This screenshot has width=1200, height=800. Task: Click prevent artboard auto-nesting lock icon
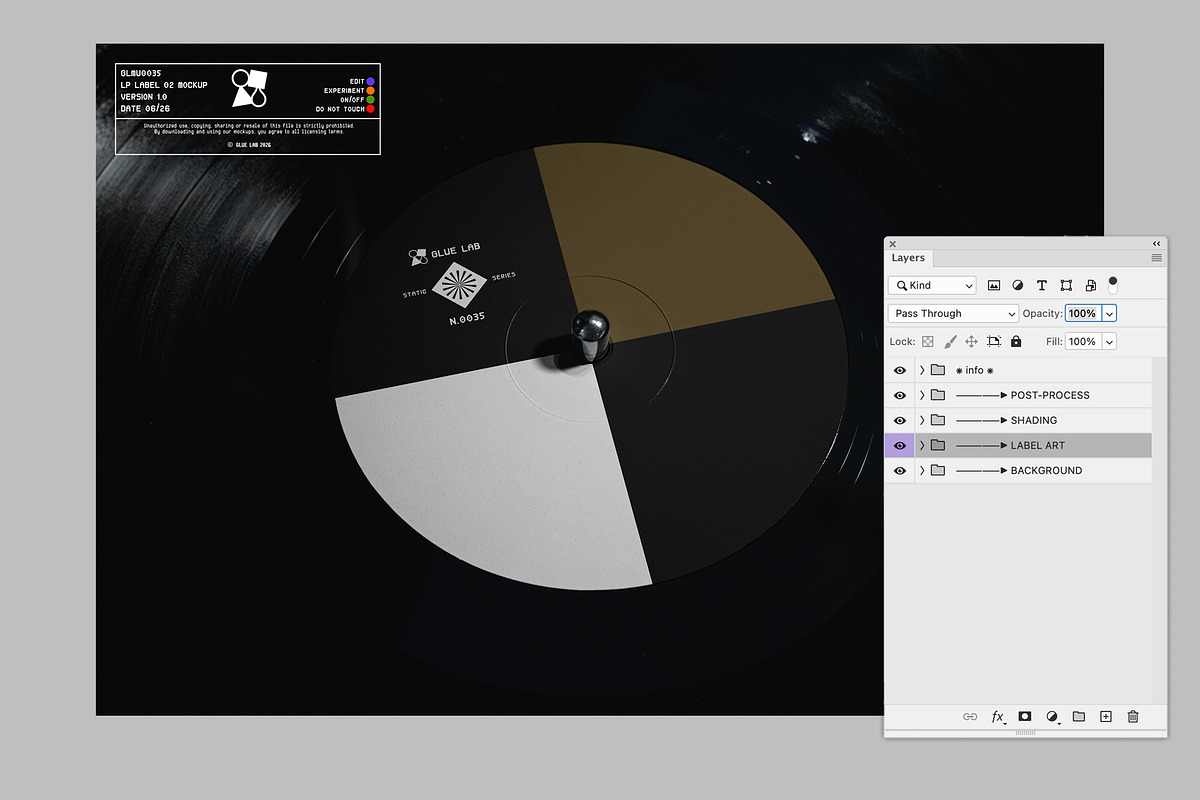click(x=994, y=341)
